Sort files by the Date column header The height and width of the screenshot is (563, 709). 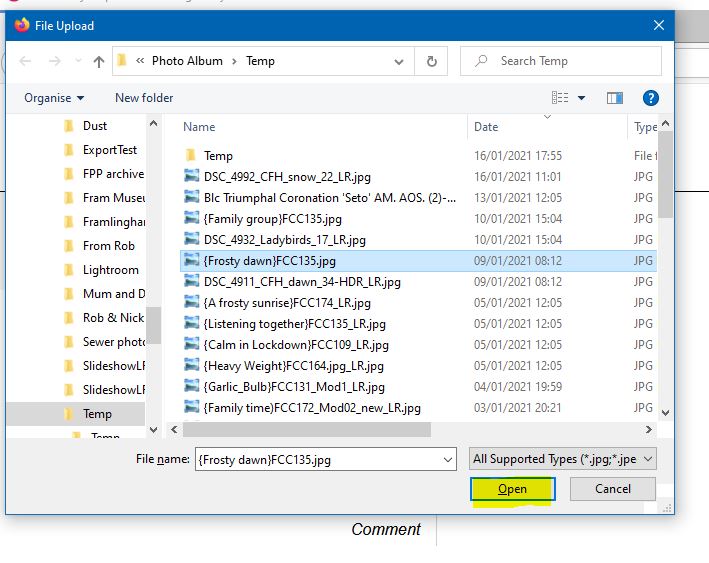[486, 127]
